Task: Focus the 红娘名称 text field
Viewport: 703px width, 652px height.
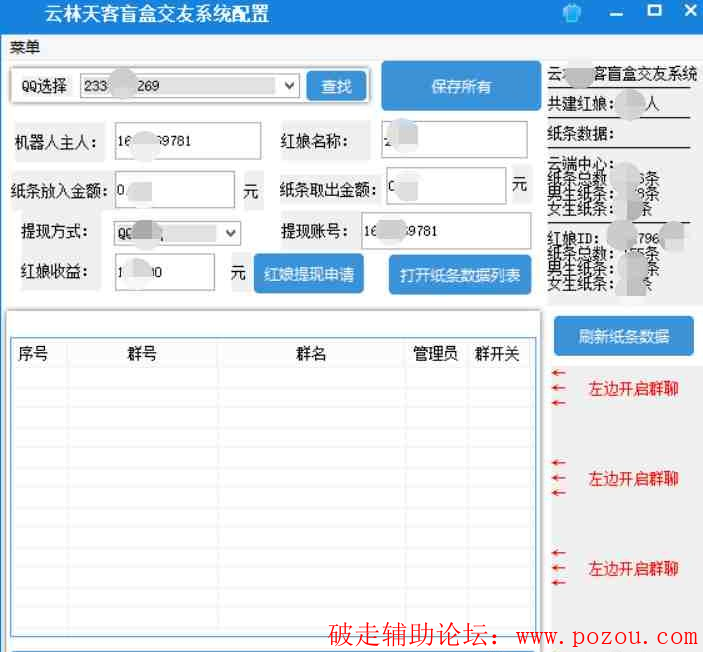Action: (453, 141)
